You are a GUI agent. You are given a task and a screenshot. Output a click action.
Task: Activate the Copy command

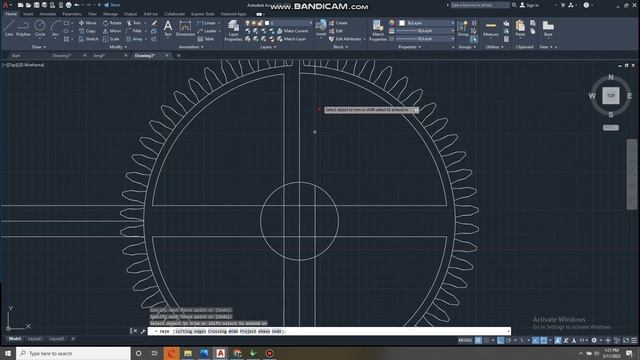pyautogui.click(x=87, y=31)
